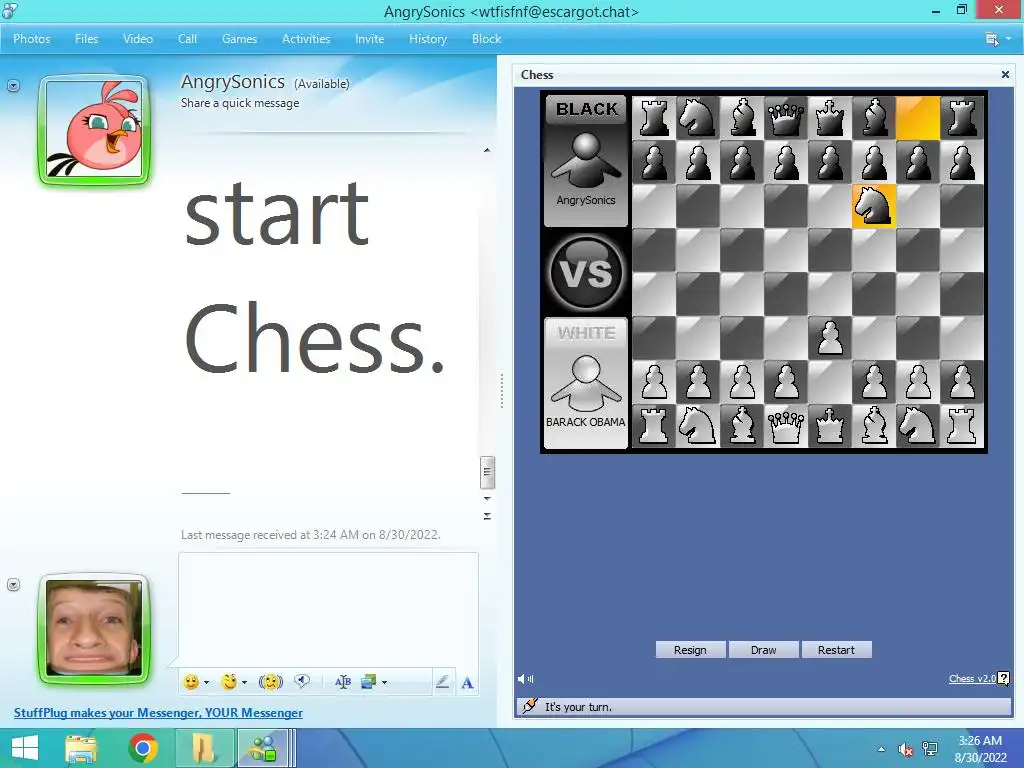Open Google Chrome from the taskbar
This screenshot has height=768, width=1024.
(143, 748)
